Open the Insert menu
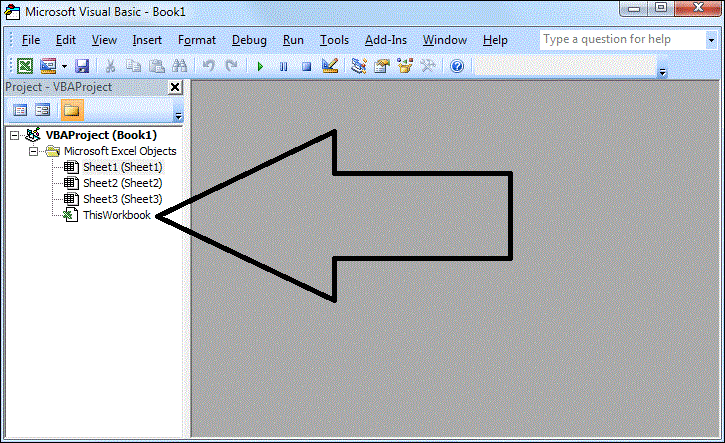This screenshot has height=443, width=725. click(x=147, y=40)
